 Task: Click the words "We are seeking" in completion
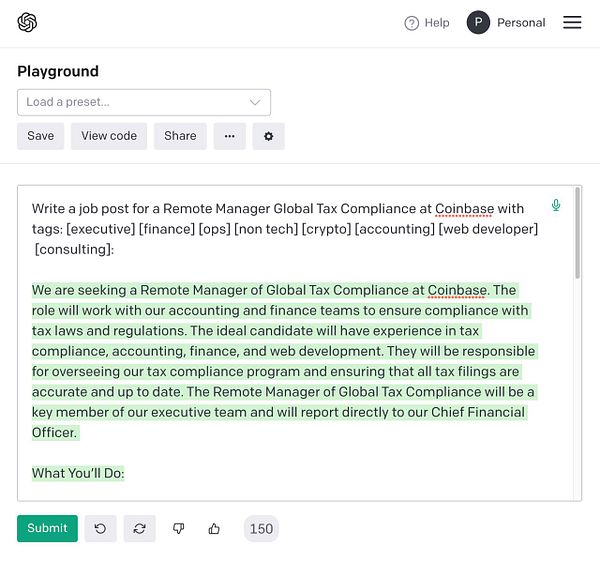click(x=79, y=290)
